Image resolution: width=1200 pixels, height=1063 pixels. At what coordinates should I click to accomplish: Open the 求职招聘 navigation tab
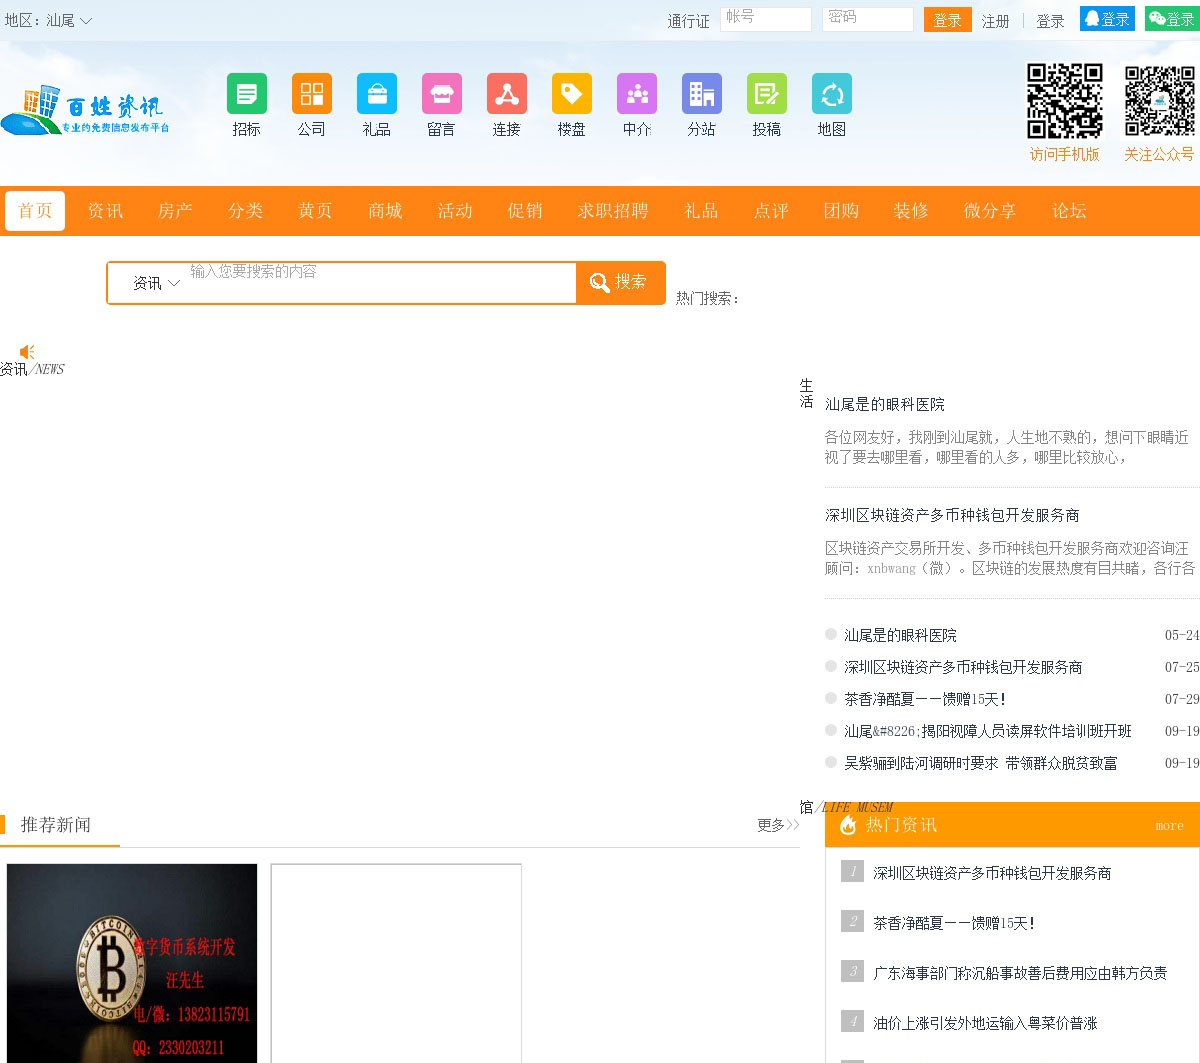point(612,211)
